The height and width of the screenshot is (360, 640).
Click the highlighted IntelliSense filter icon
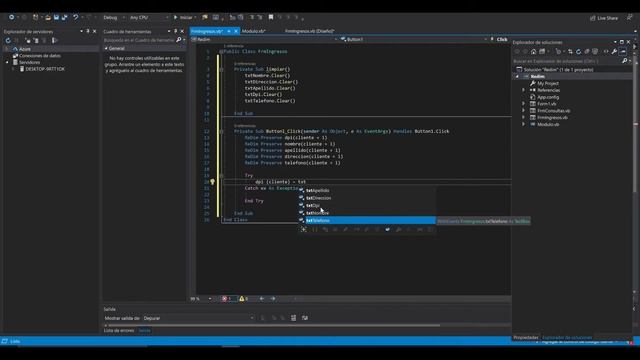[x=387, y=230]
